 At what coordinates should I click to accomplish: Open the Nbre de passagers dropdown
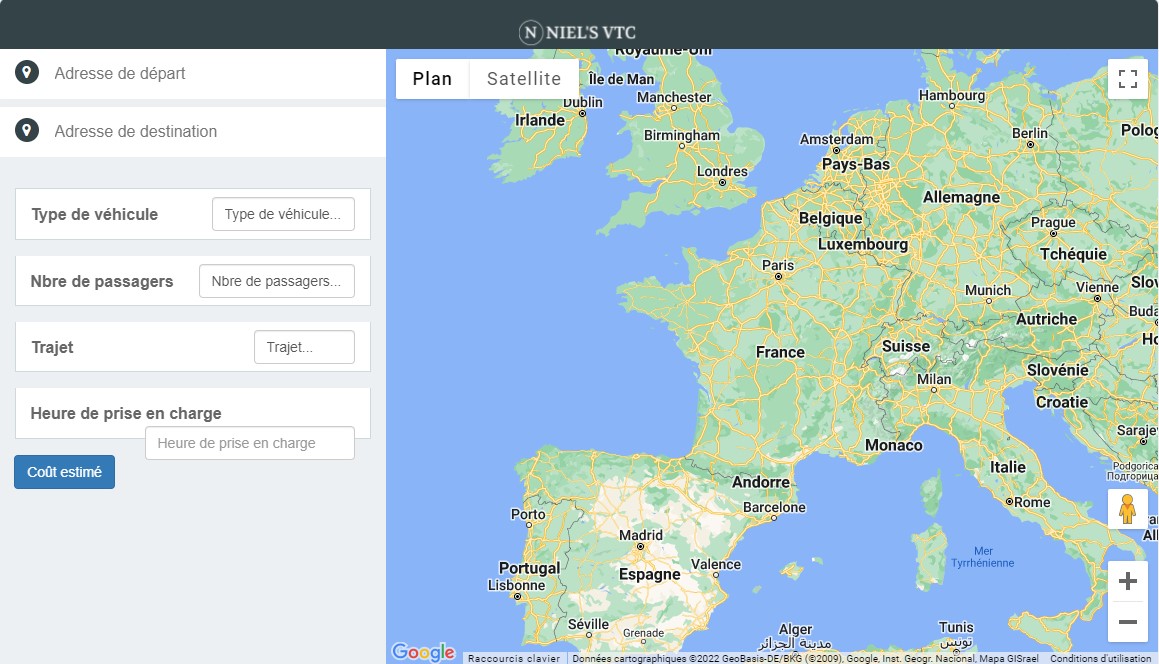coord(276,280)
